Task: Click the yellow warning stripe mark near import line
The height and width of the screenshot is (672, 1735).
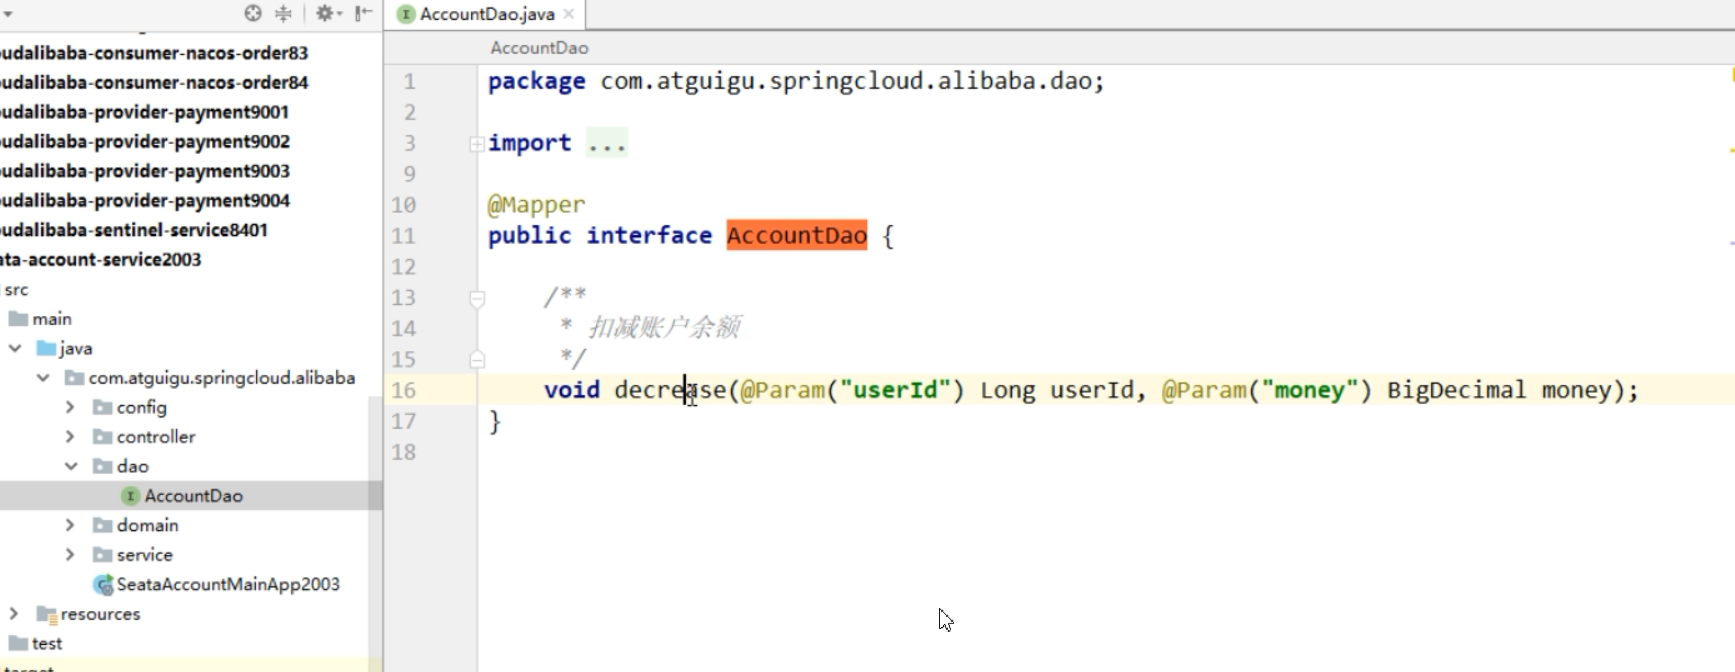Action: click(x=1731, y=151)
